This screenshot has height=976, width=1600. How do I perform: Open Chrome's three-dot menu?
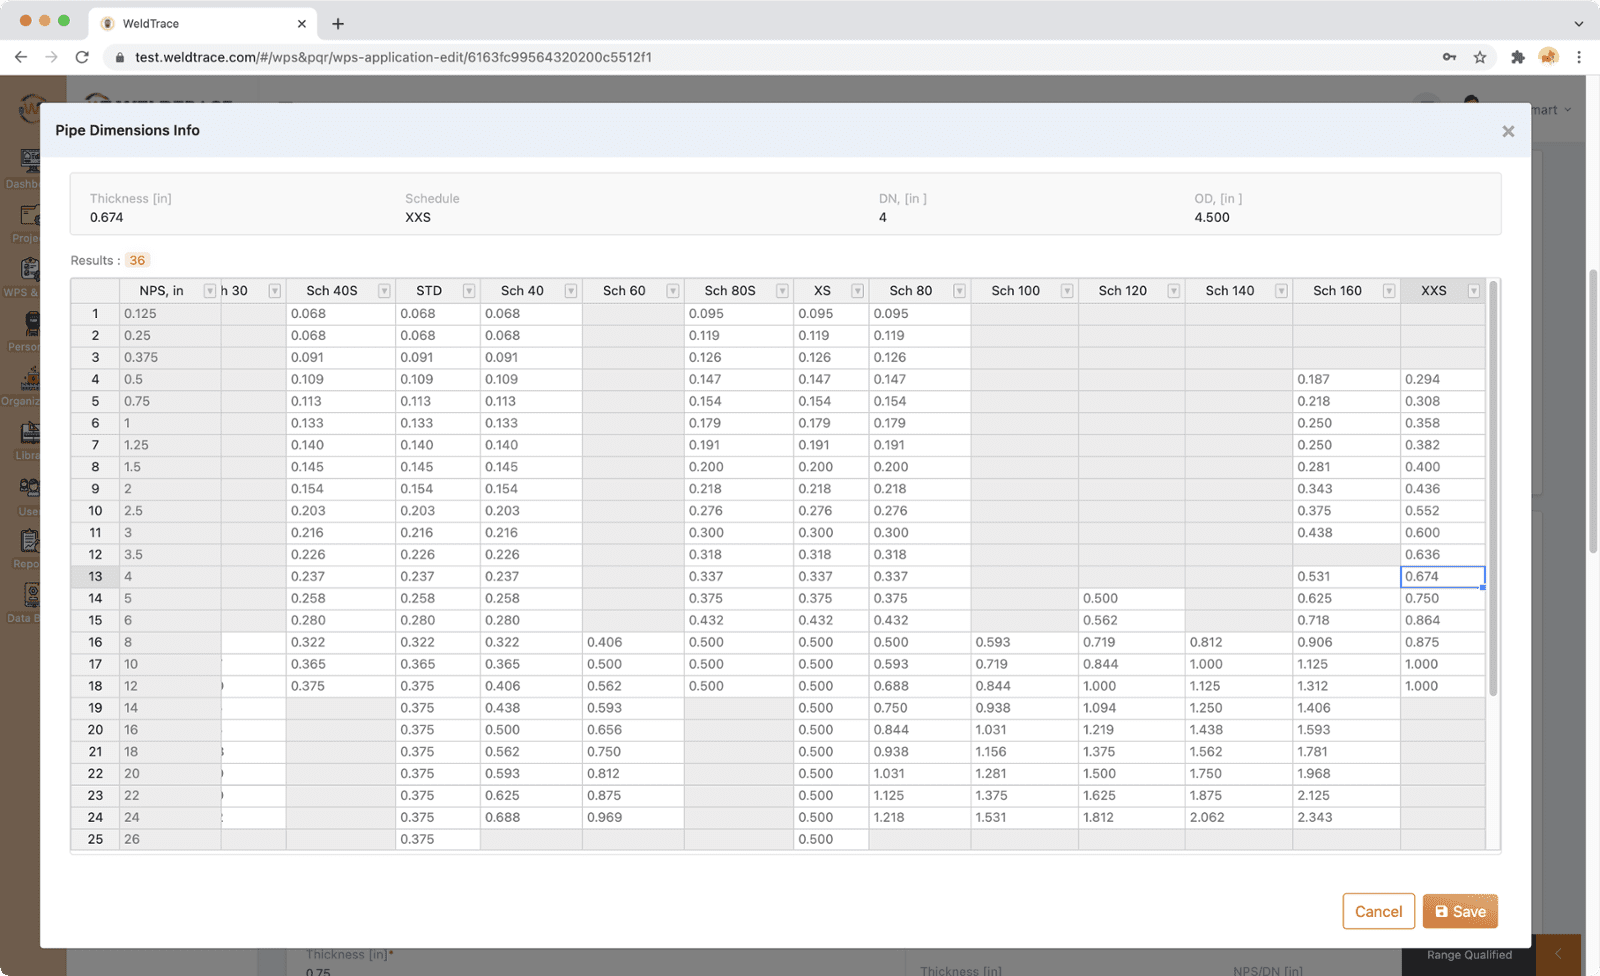(1579, 57)
